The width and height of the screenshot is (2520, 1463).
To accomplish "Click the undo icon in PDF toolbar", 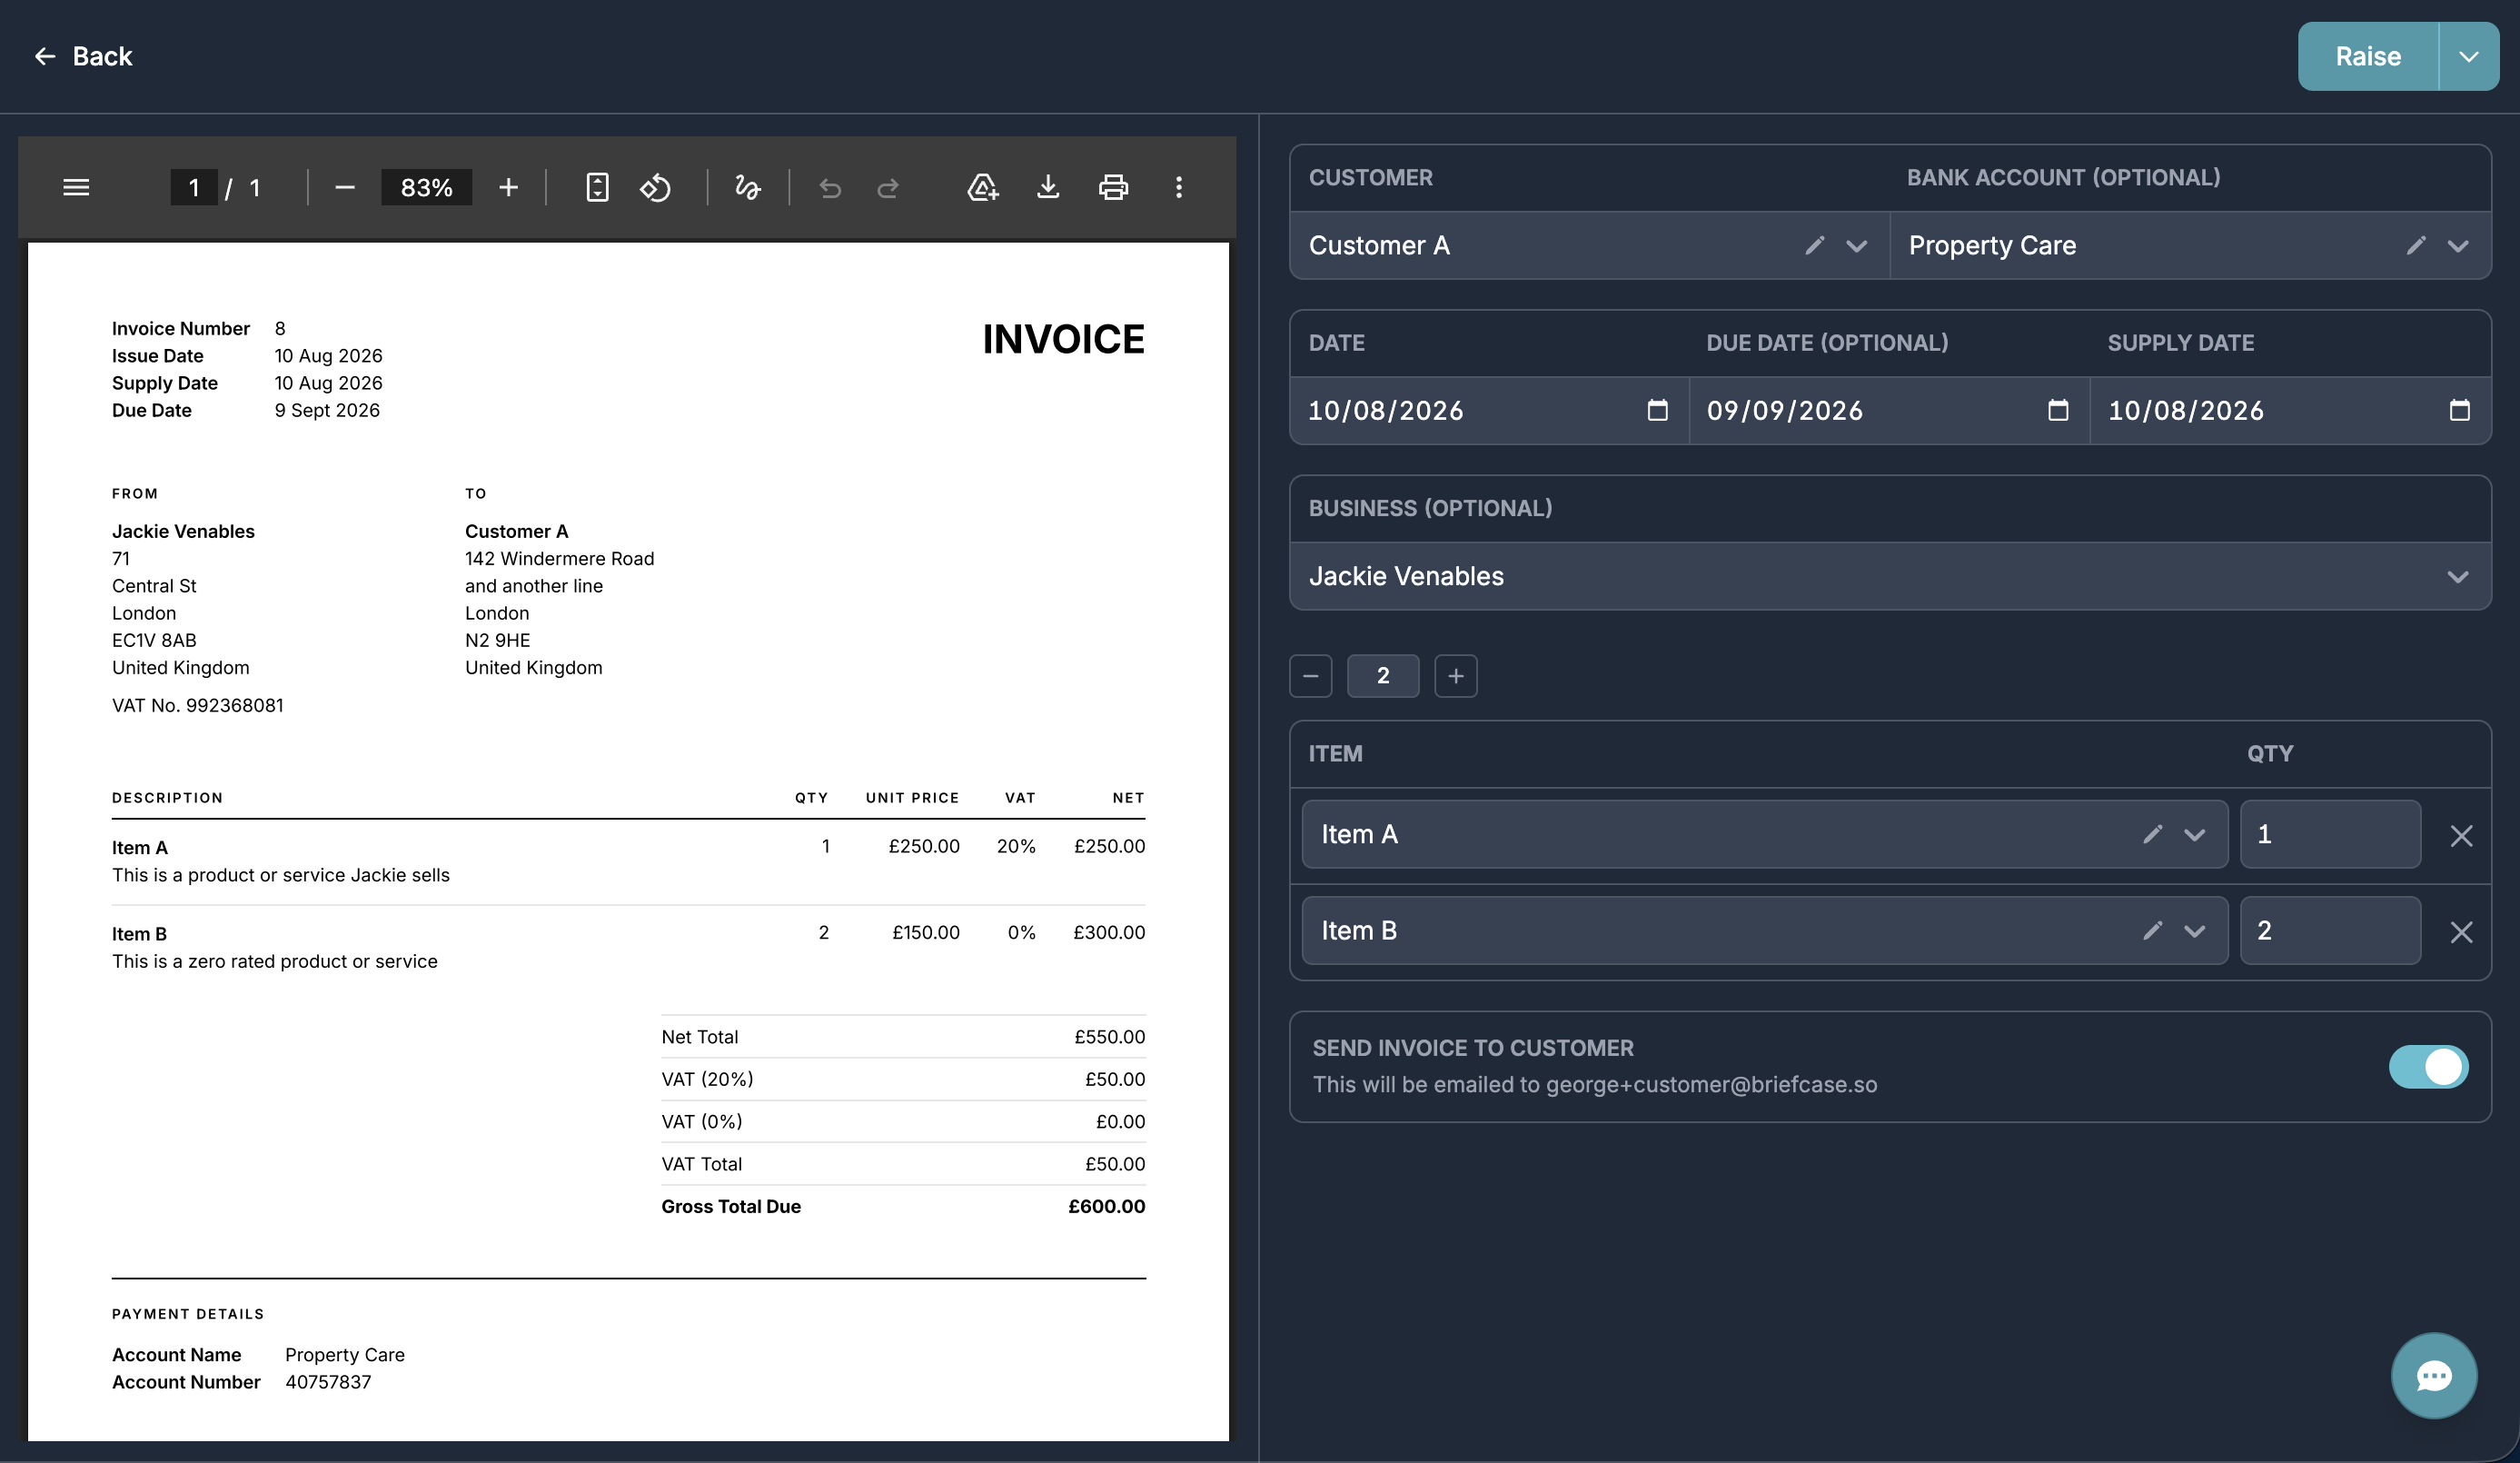I will [830, 187].
